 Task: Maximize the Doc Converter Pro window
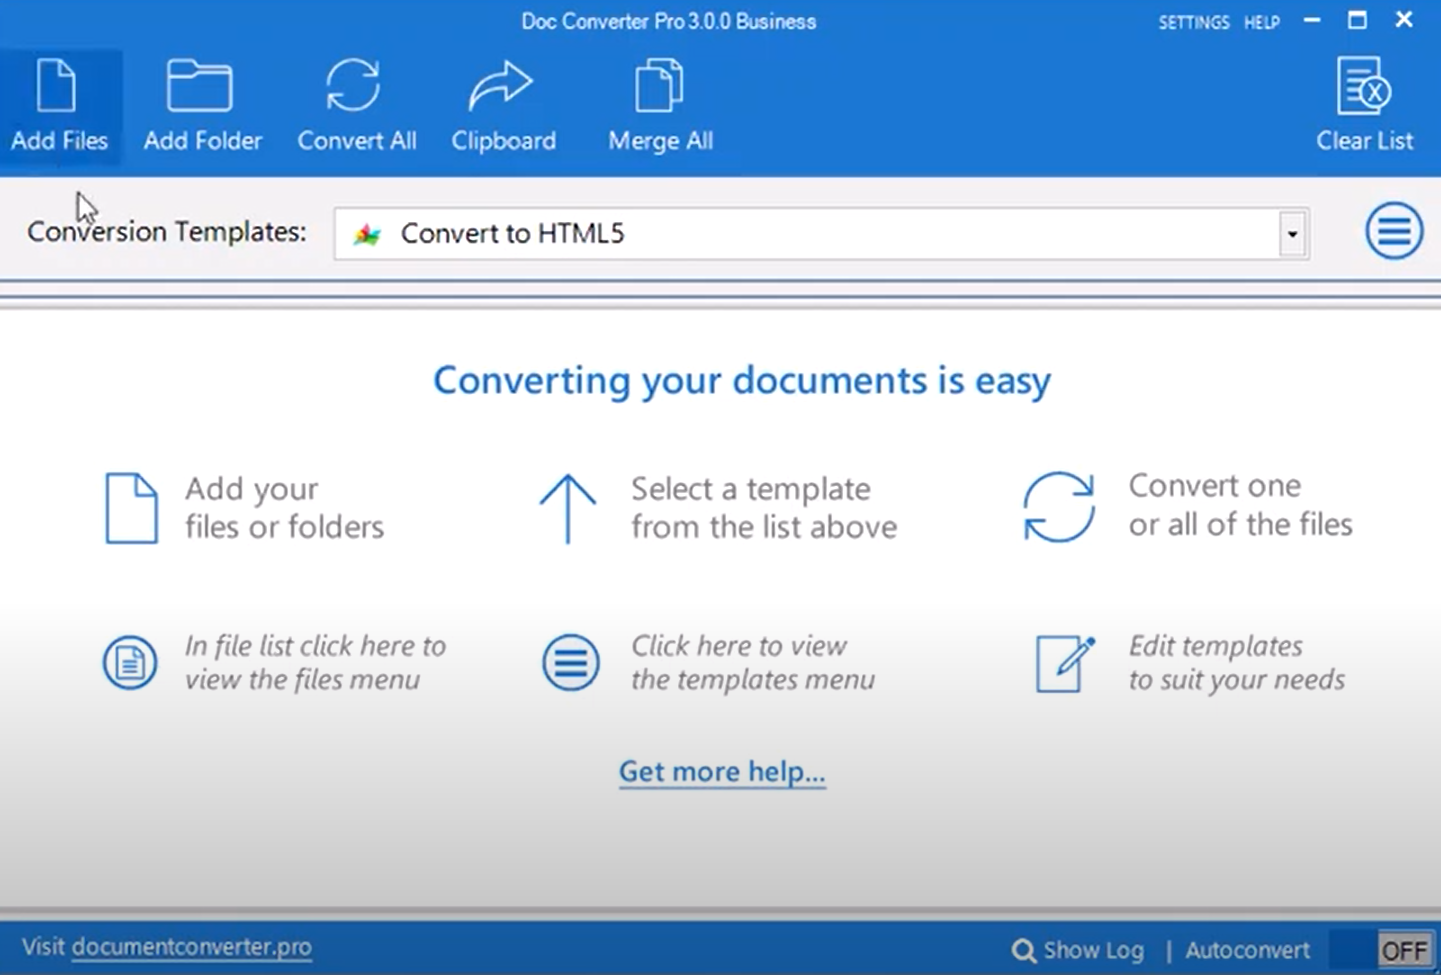tap(1357, 20)
